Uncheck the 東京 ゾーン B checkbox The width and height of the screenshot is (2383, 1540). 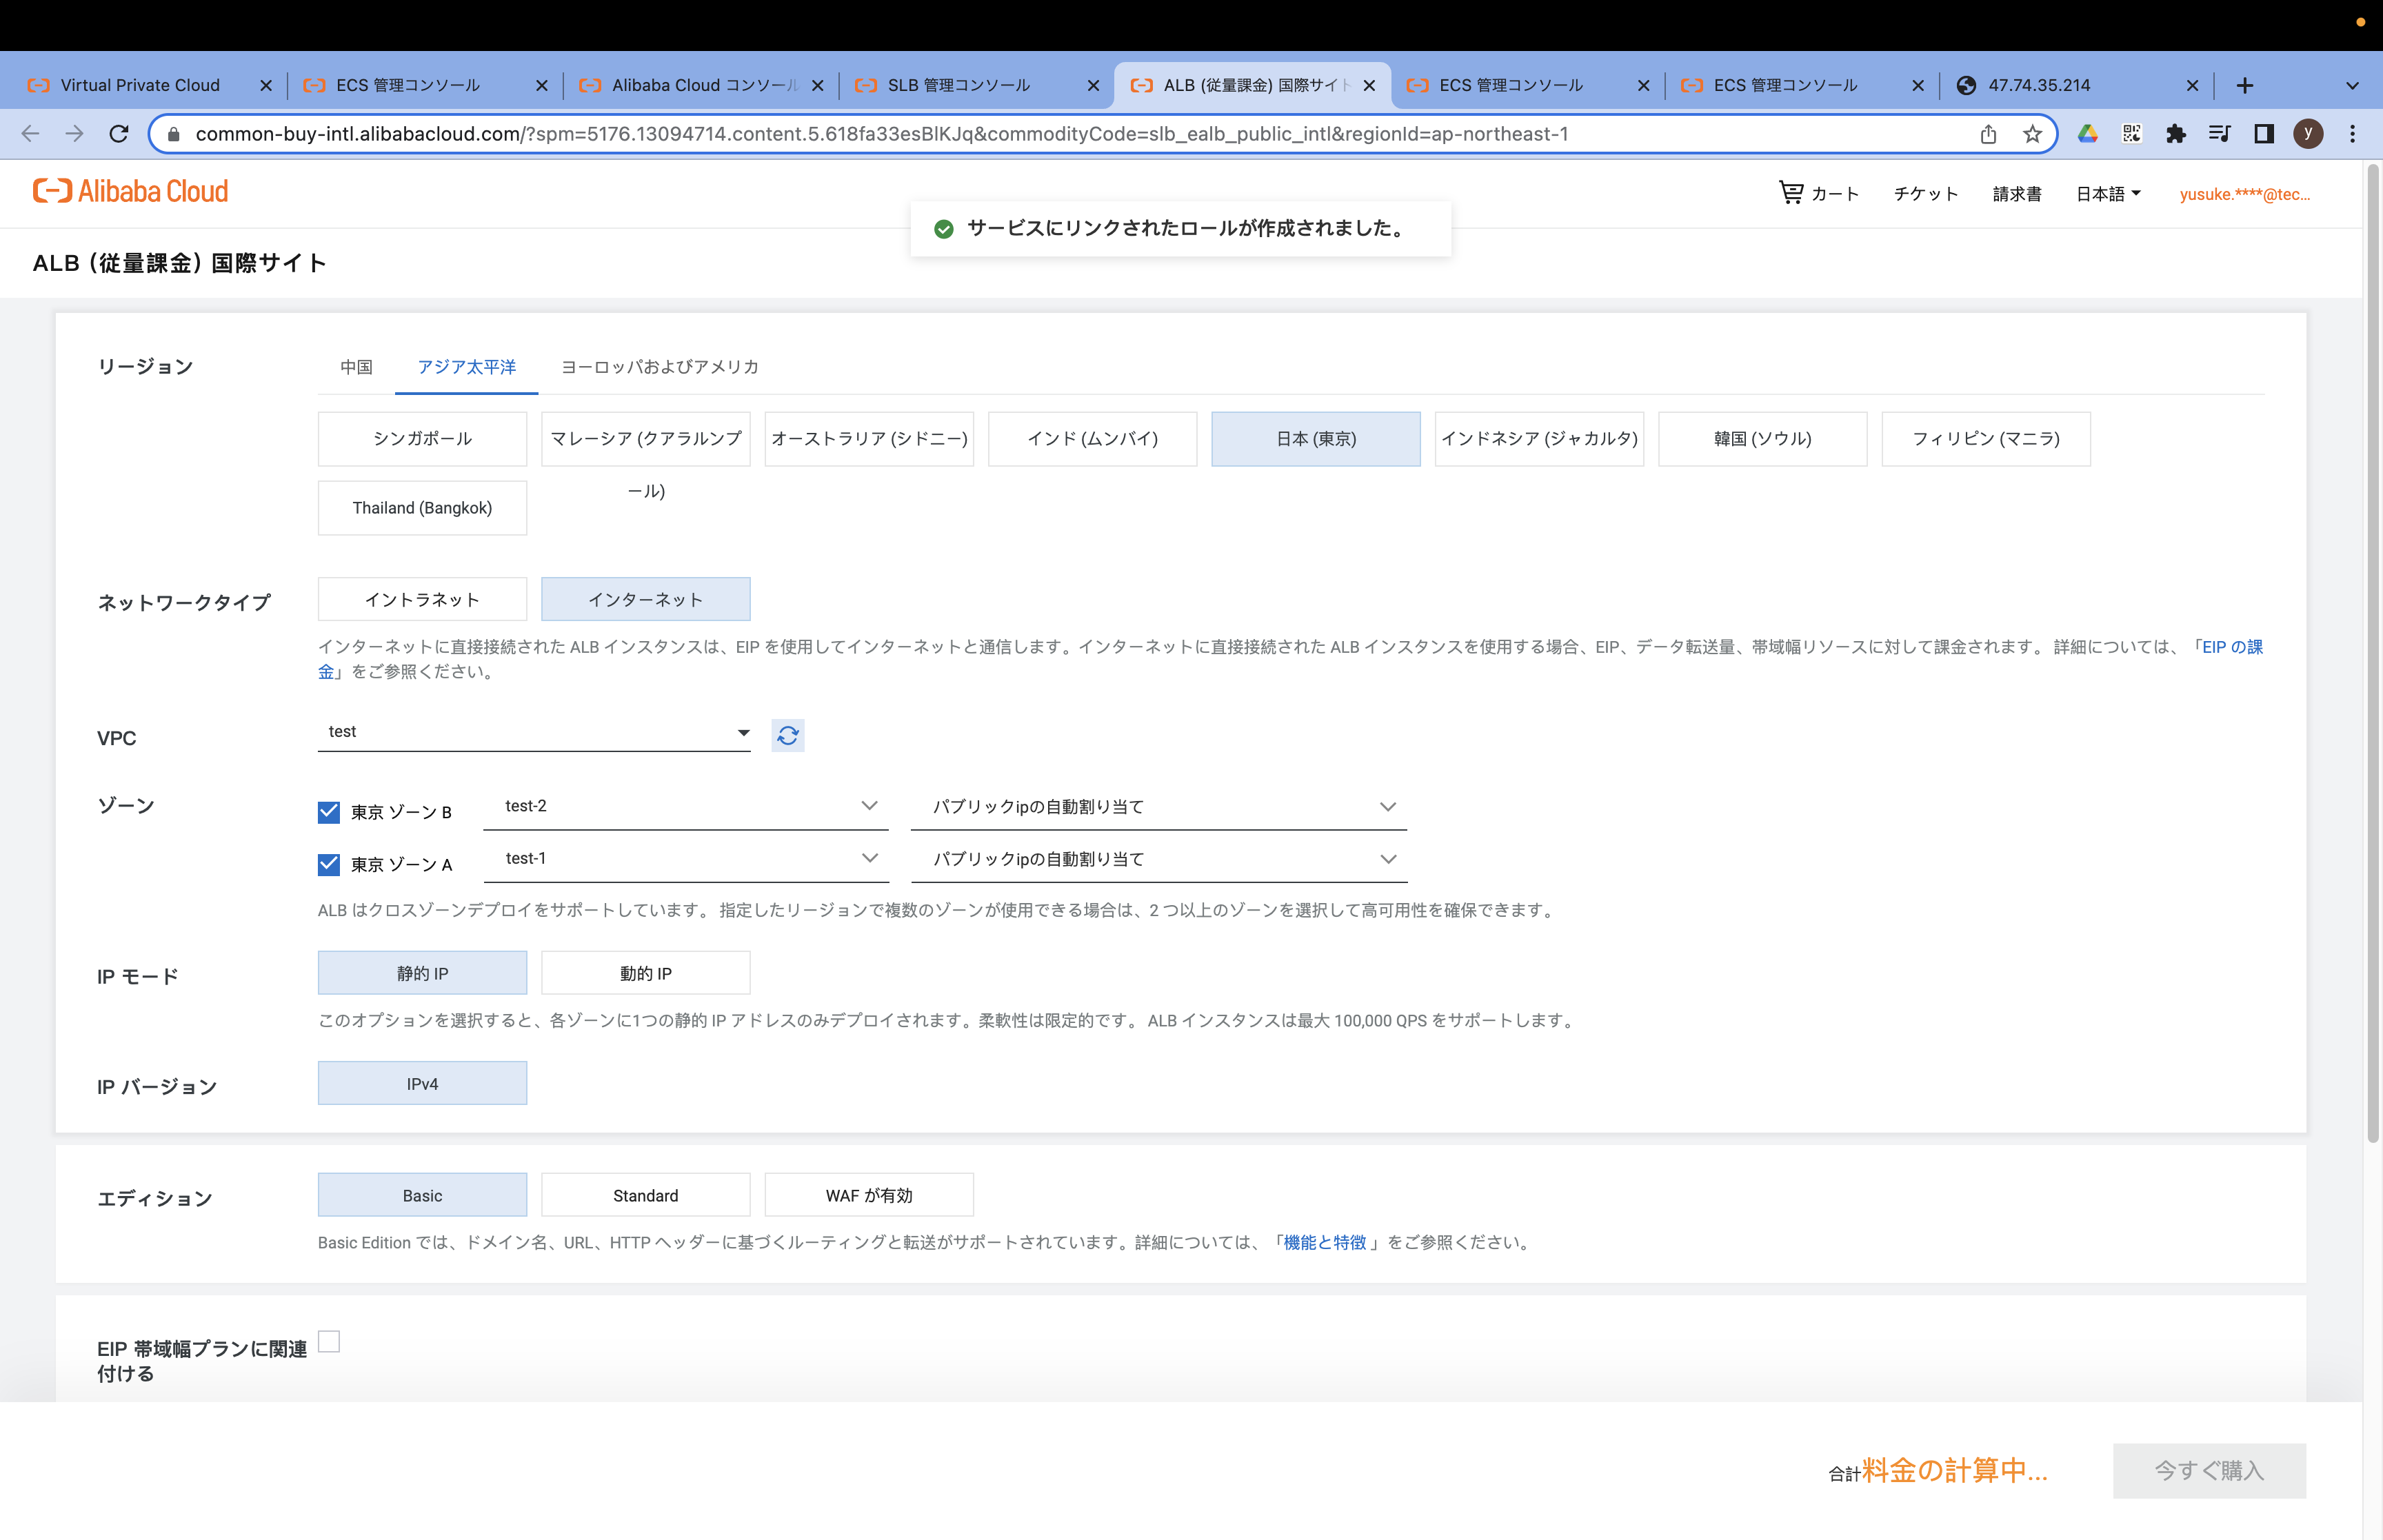point(329,812)
